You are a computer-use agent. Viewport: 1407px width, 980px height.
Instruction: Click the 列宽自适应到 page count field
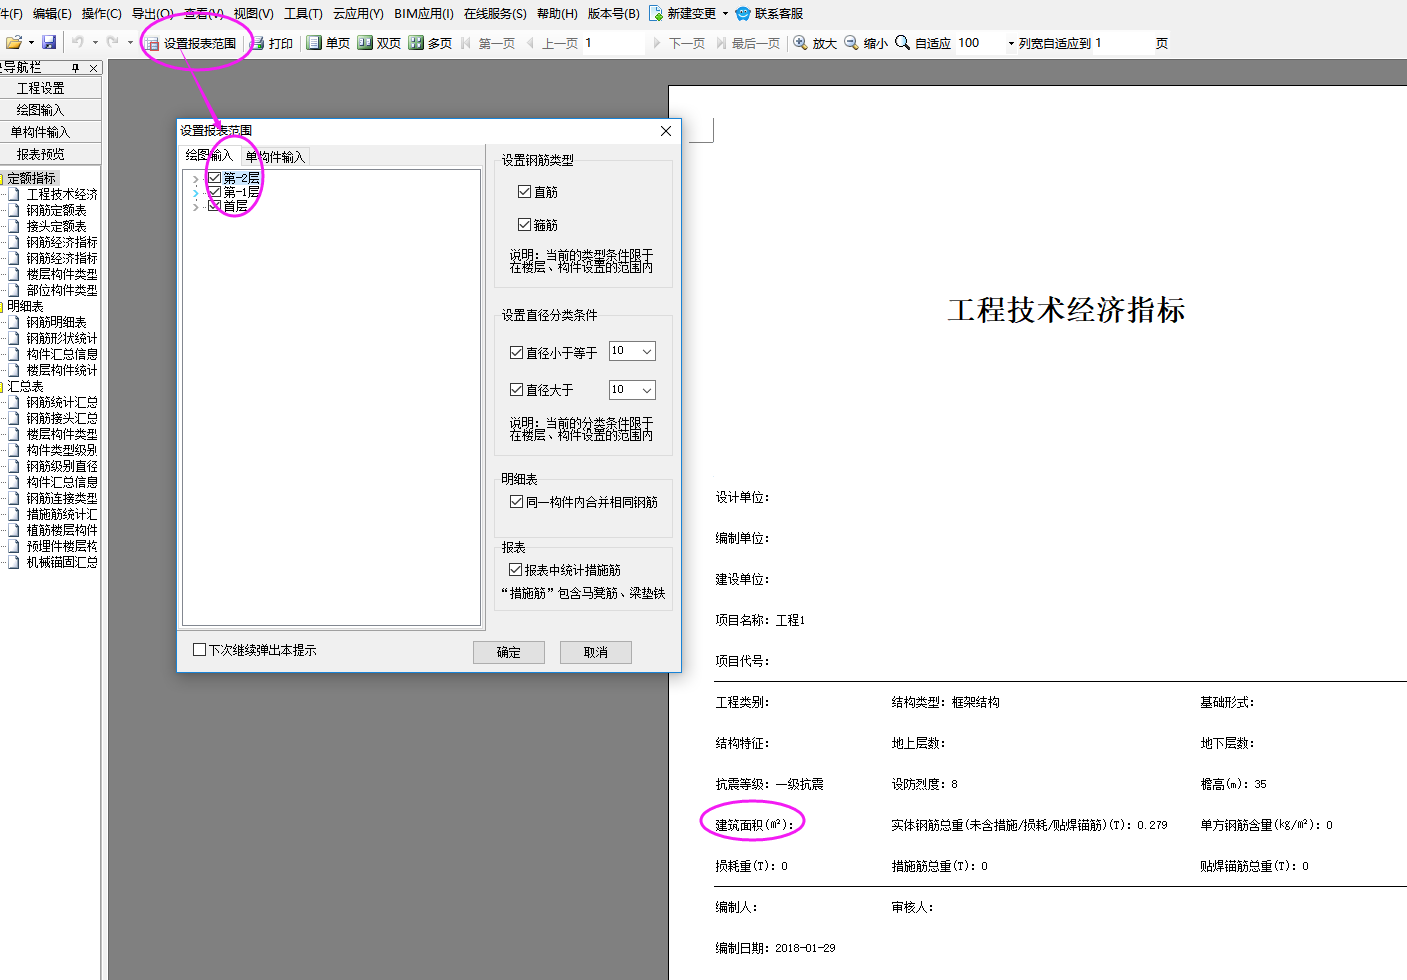point(1124,43)
